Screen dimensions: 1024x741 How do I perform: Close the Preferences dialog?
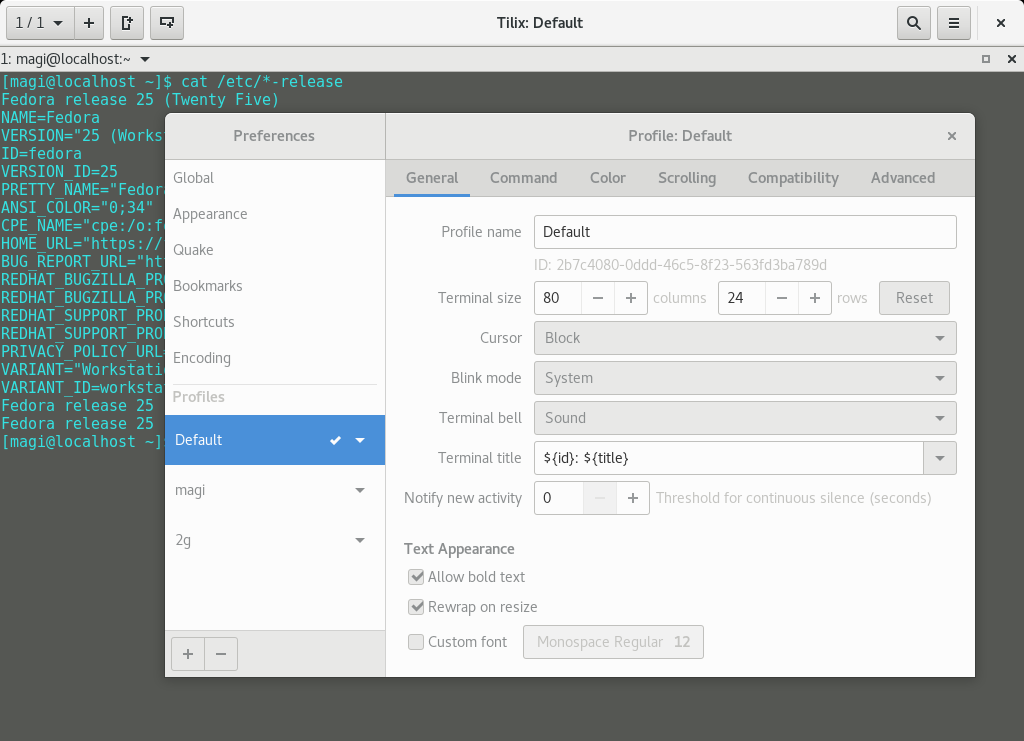tap(952, 136)
